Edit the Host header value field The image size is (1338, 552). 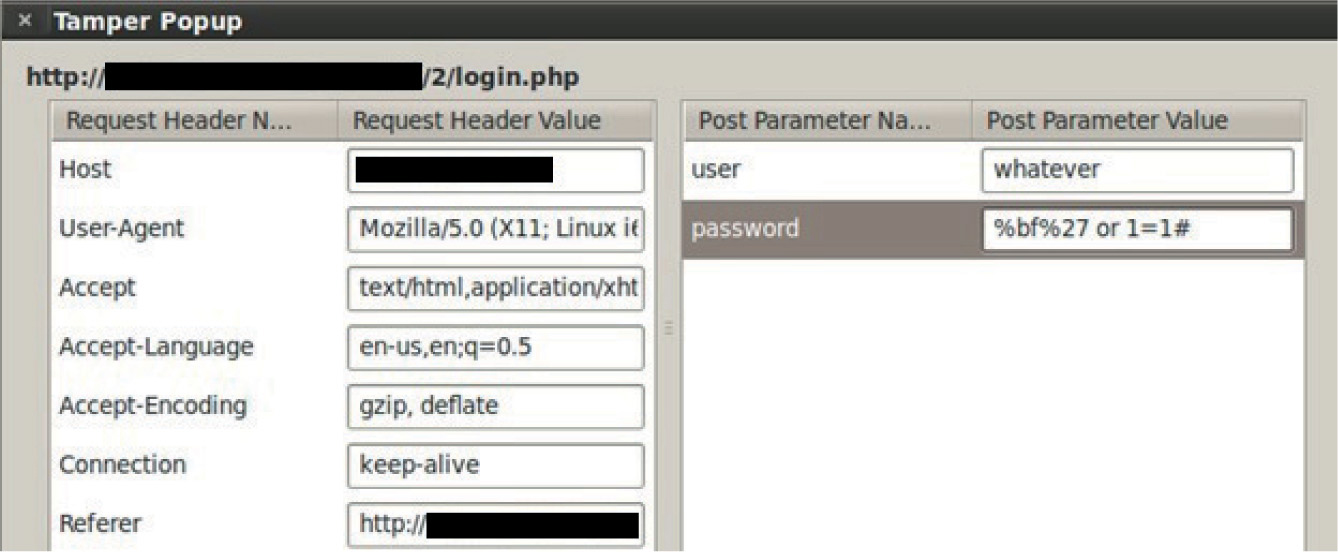click(x=496, y=170)
